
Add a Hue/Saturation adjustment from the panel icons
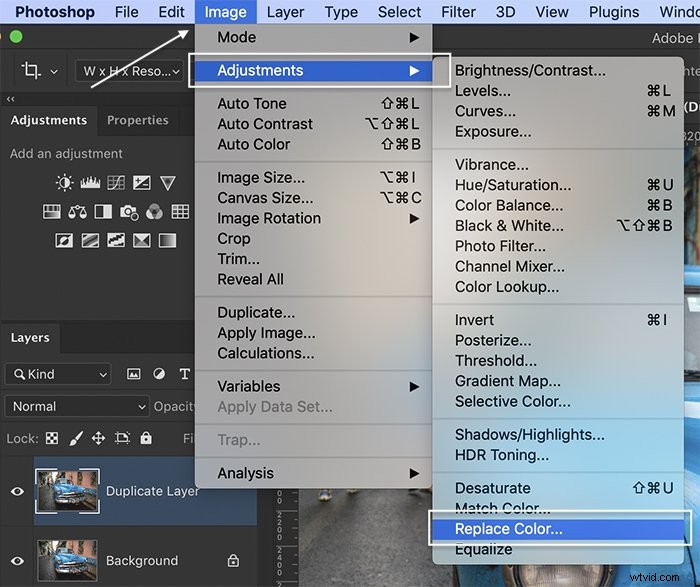coord(51,212)
